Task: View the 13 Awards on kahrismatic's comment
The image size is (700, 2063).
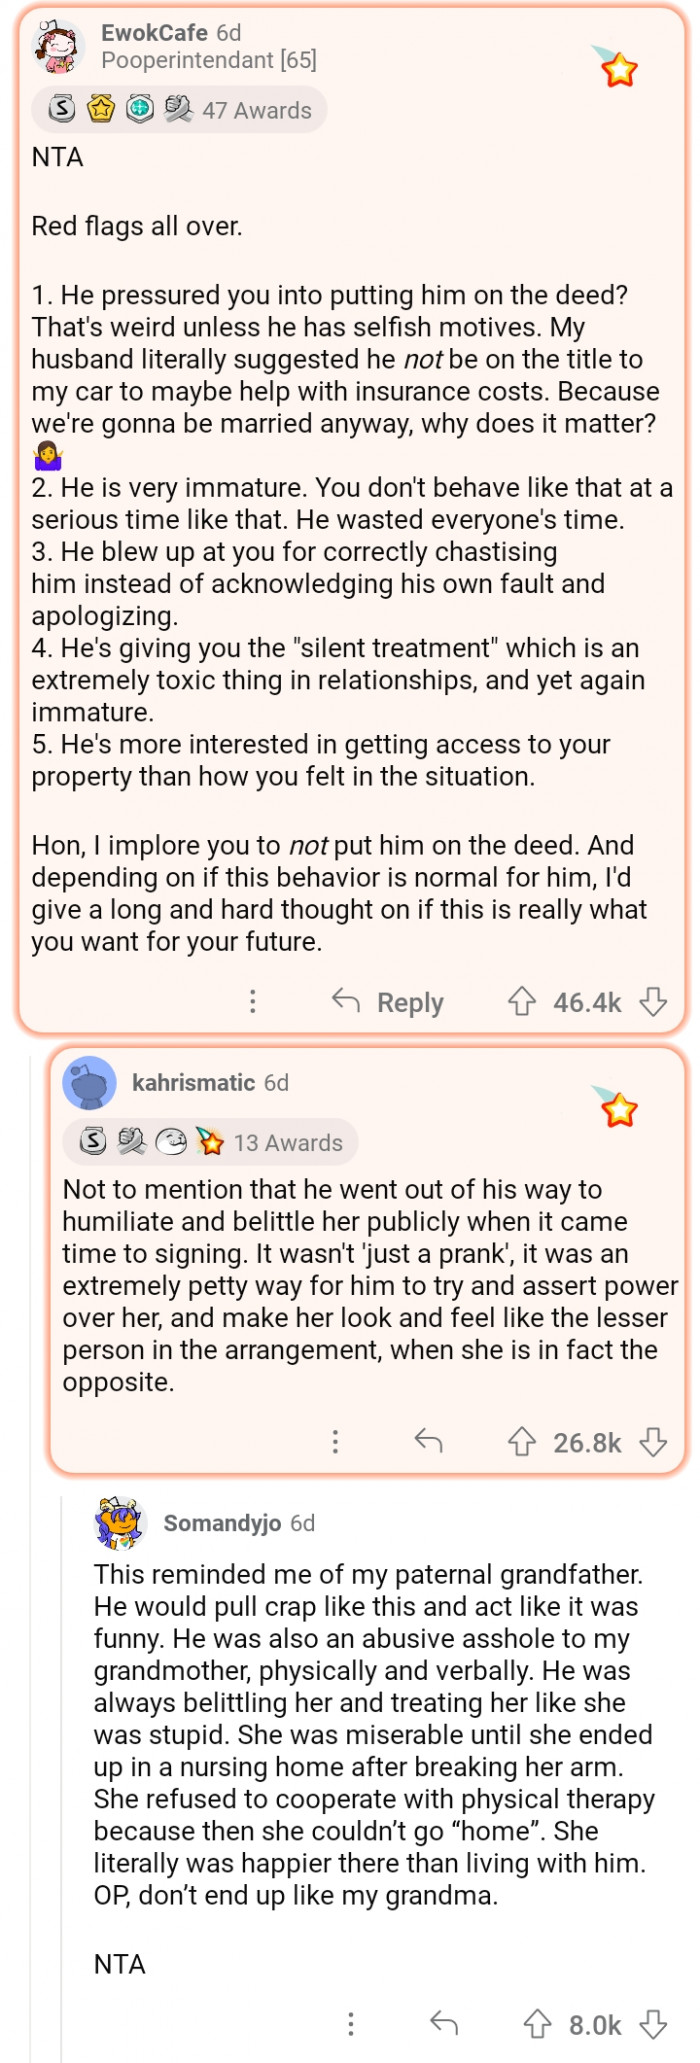Action: coord(288,1143)
